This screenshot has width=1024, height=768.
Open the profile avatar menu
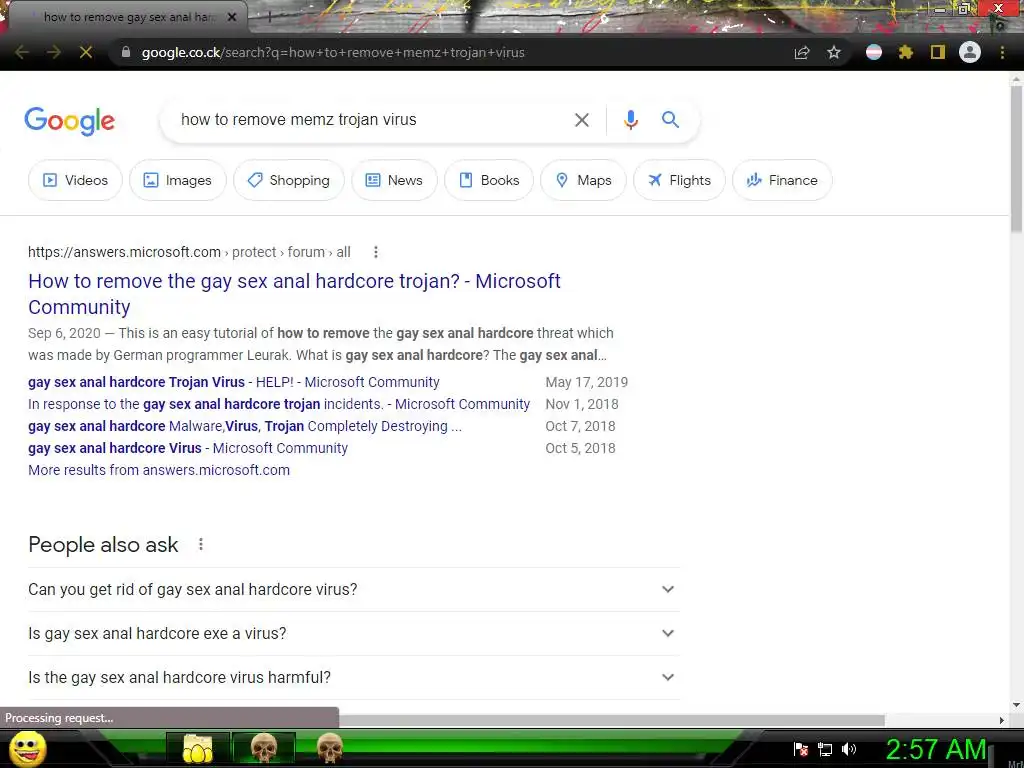pos(970,52)
